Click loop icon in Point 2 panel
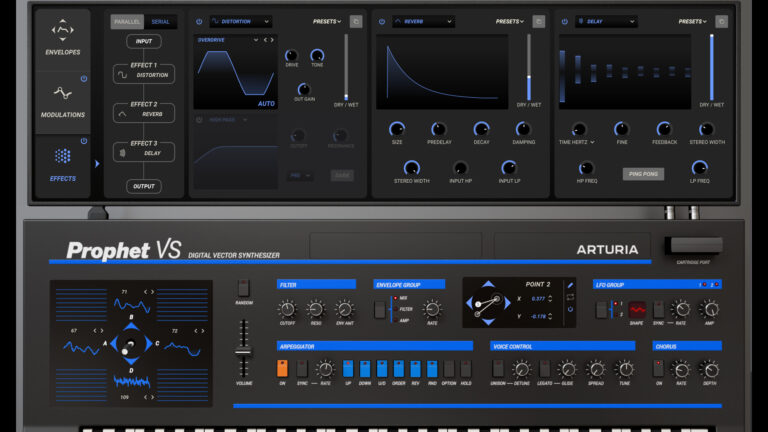 570,297
